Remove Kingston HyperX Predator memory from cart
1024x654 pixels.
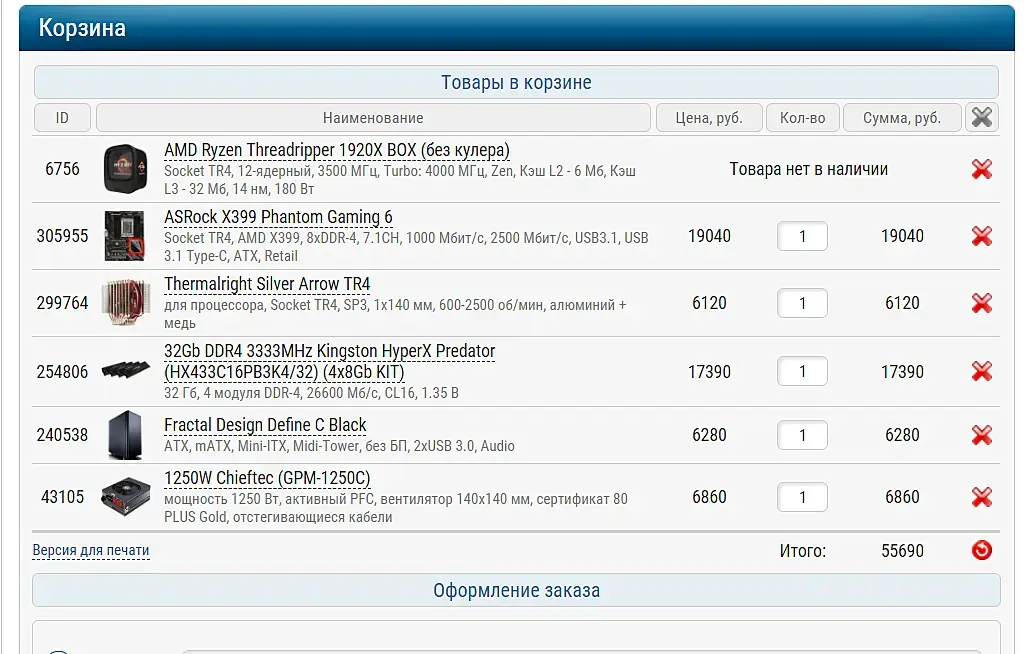(x=982, y=372)
